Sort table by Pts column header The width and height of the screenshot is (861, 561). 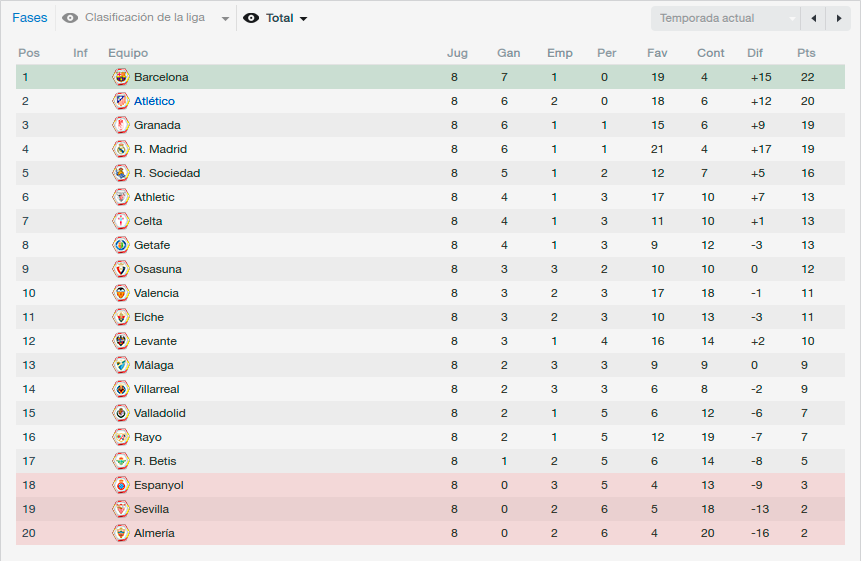[x=806, y=53]
